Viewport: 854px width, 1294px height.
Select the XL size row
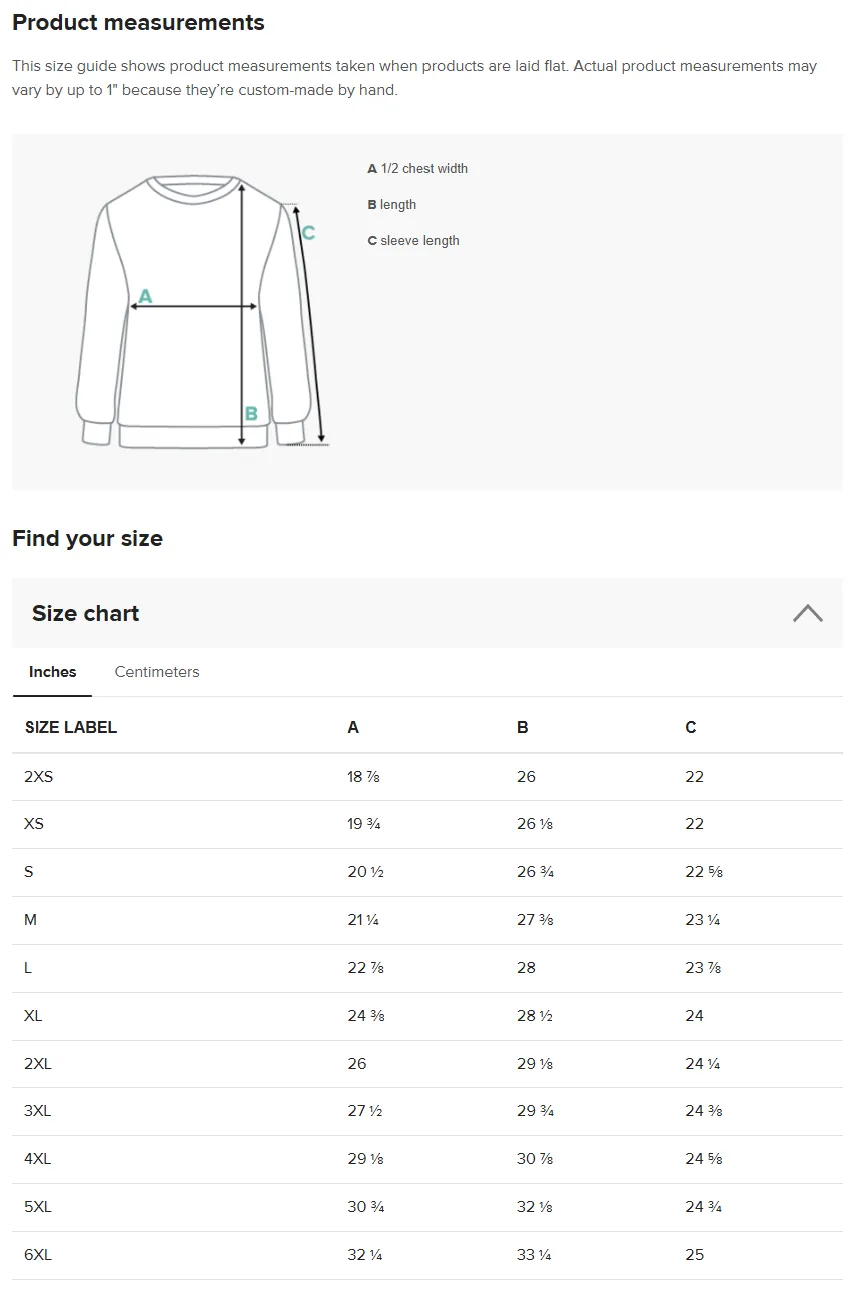[427, 1016]
